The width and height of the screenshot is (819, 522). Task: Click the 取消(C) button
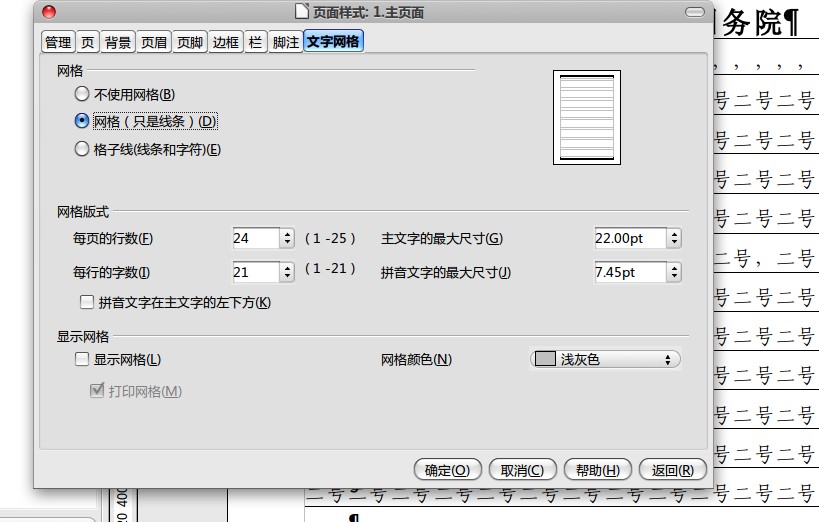pos(522,470)
